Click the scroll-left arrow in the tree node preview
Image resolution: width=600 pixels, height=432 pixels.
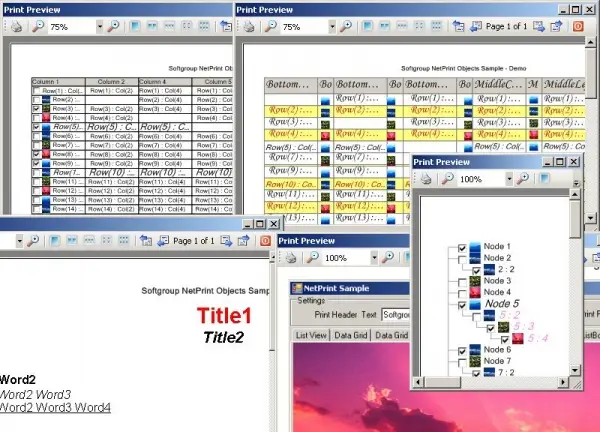point(417,382)
